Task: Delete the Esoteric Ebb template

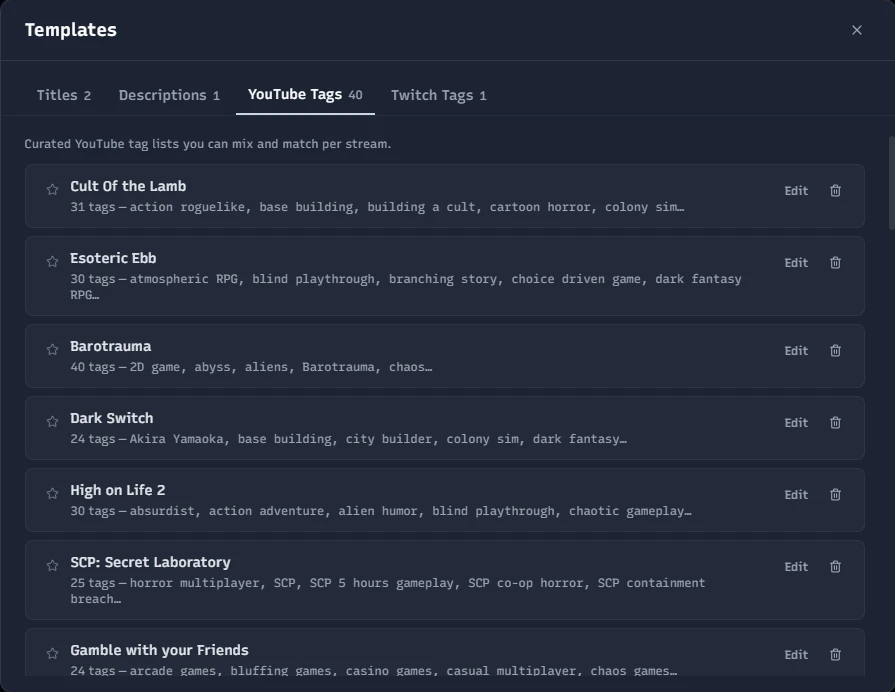Action: point(835,263)
